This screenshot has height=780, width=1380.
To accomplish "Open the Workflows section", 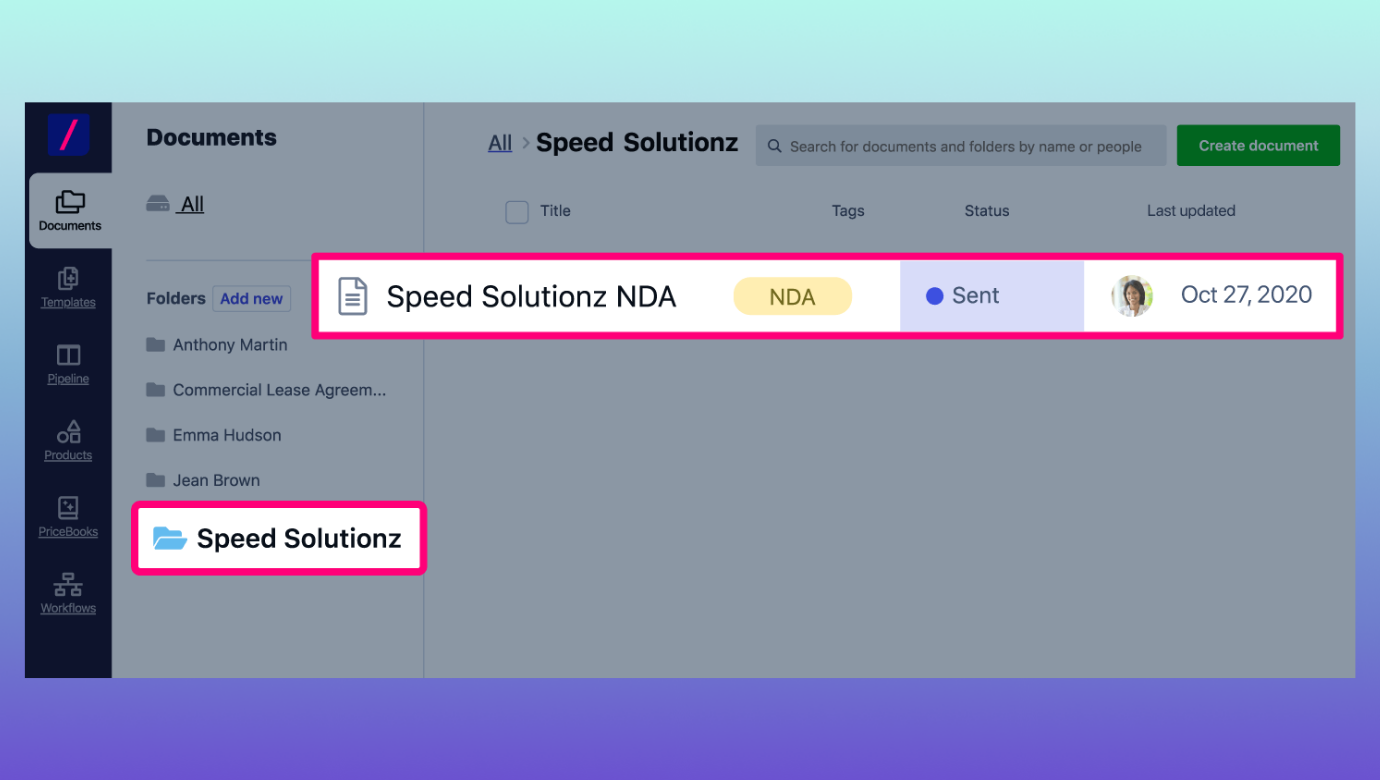I will pos(68,592).
